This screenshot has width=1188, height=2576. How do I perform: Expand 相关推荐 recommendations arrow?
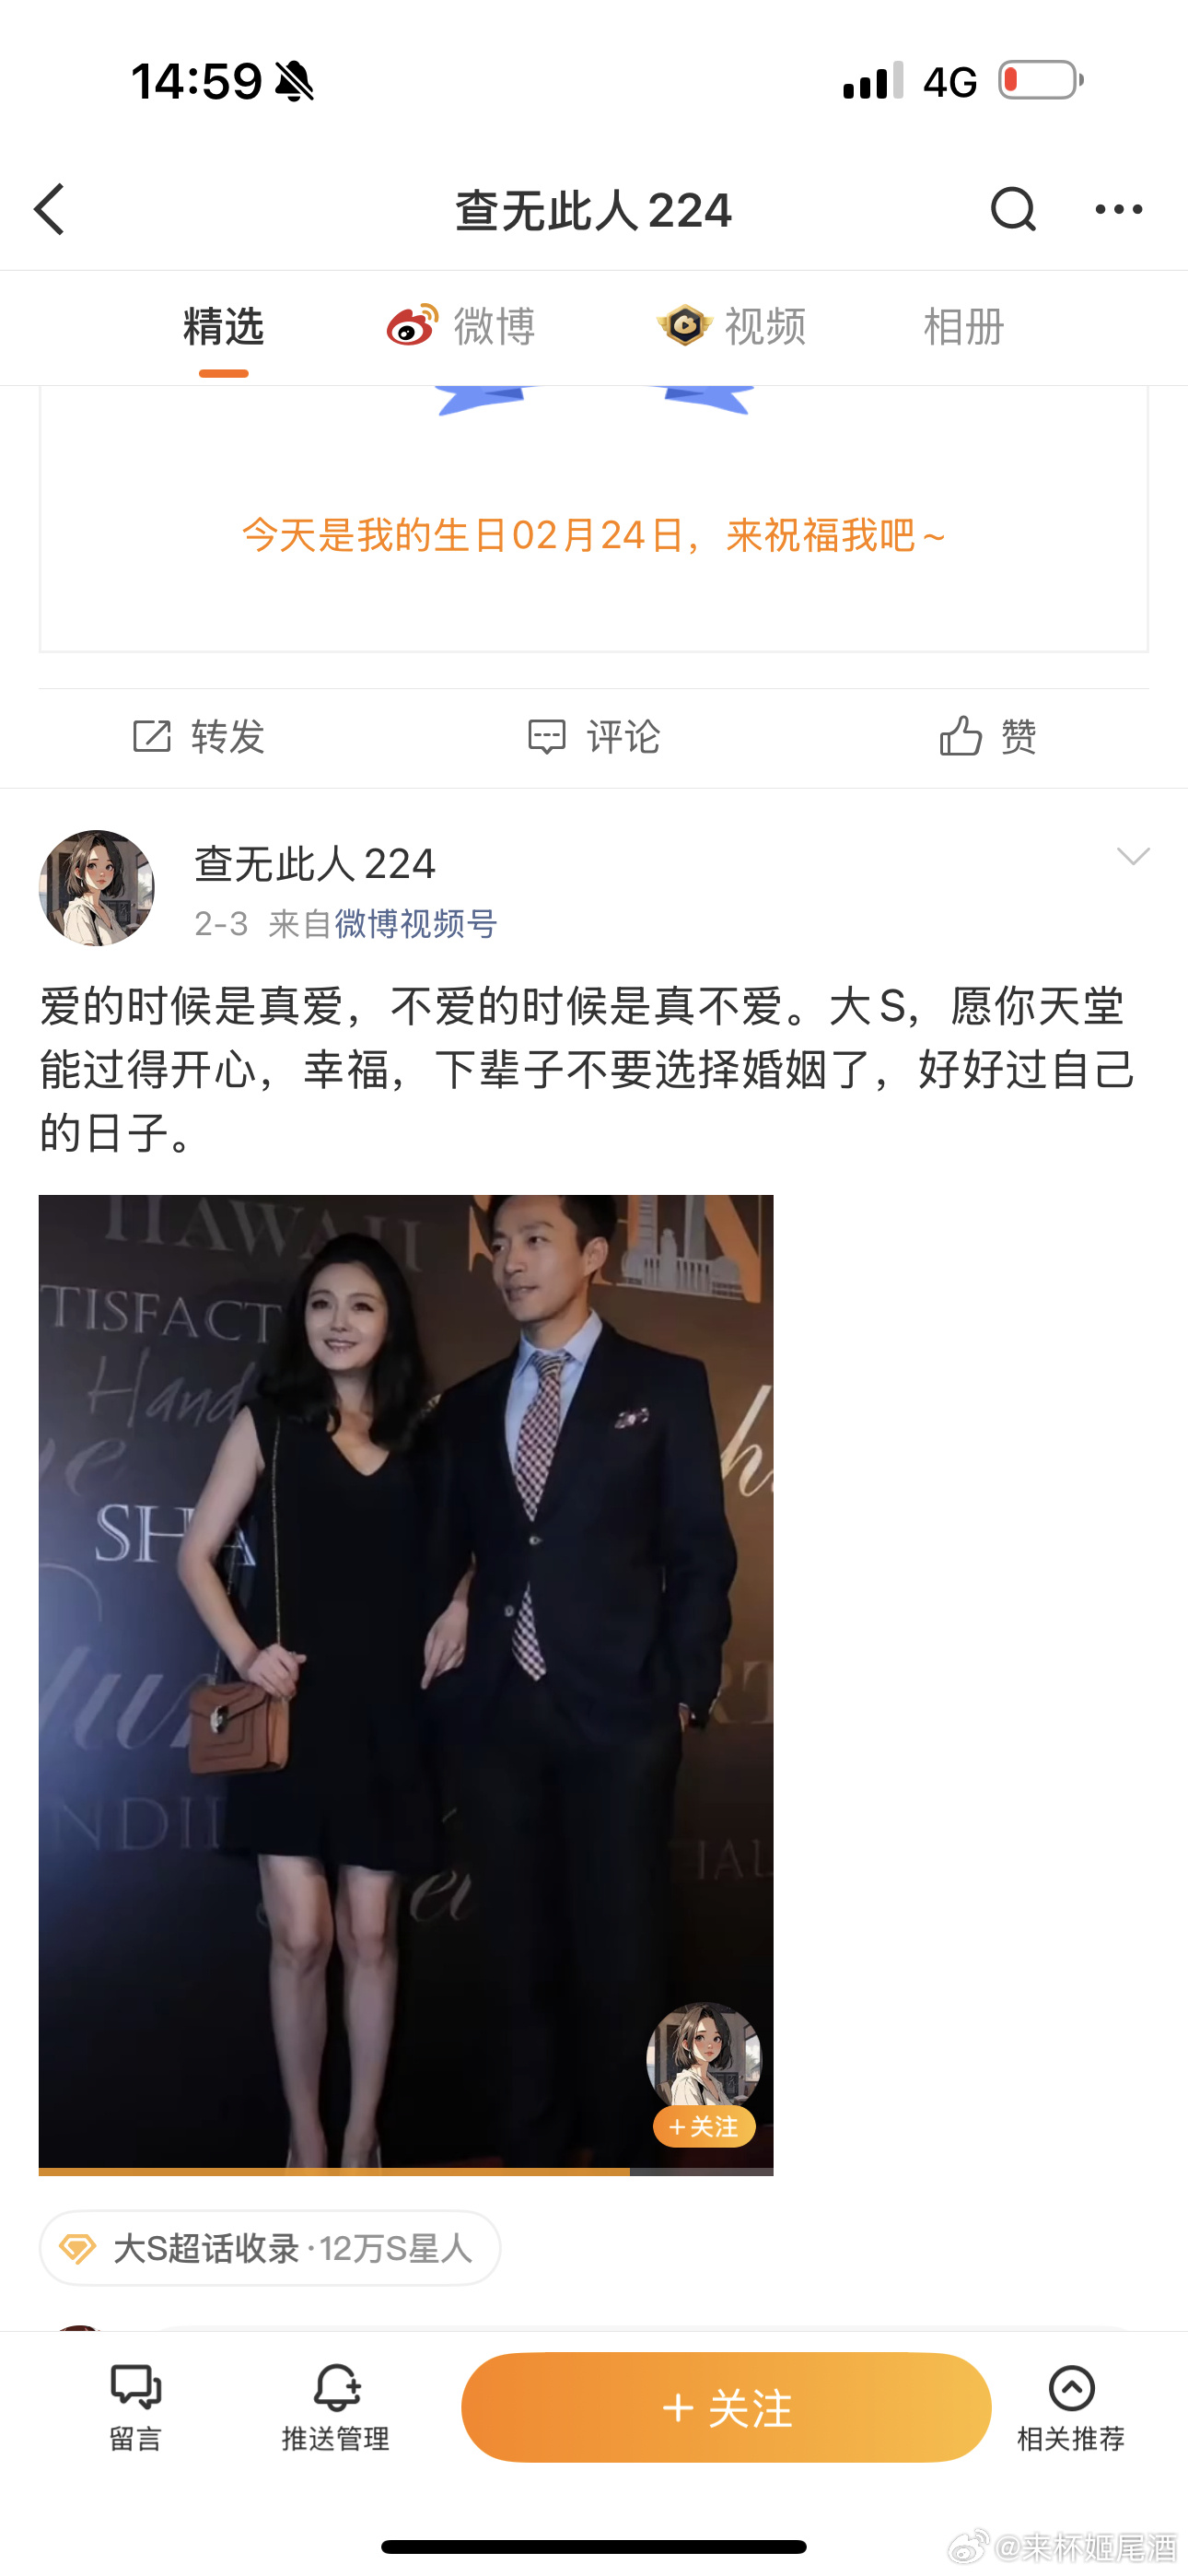point(1071,2388)
